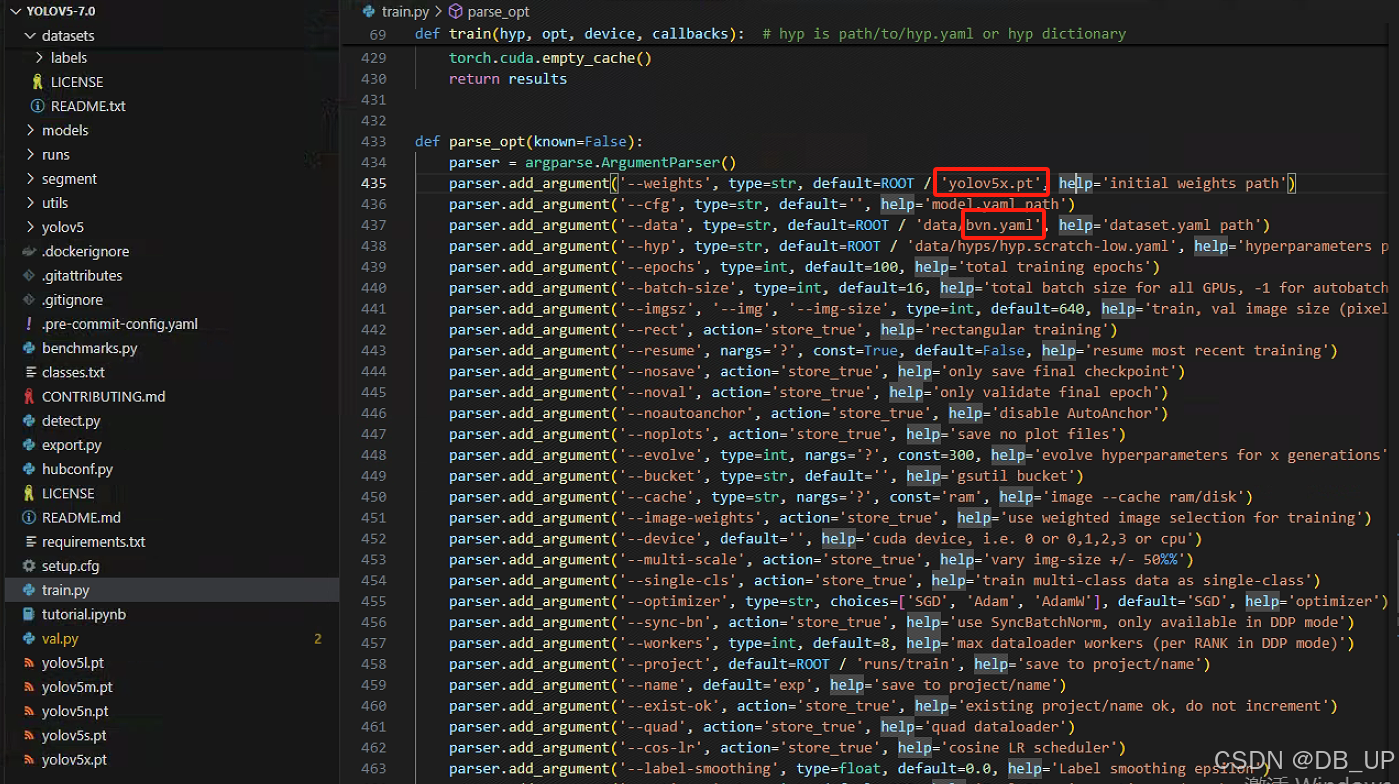Open tutorial.ipynb notebook file
1399x784 pixels.
(x=84, y=614)
